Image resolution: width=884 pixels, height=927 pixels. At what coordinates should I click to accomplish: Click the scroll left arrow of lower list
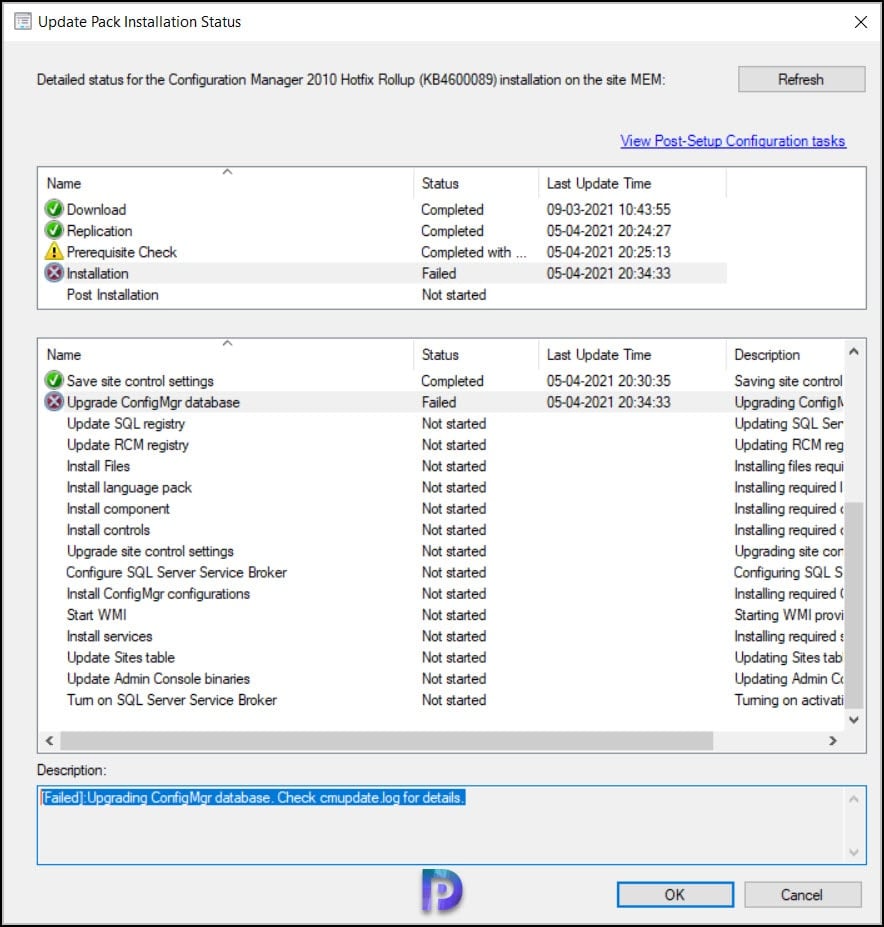(x=50, y=741)
